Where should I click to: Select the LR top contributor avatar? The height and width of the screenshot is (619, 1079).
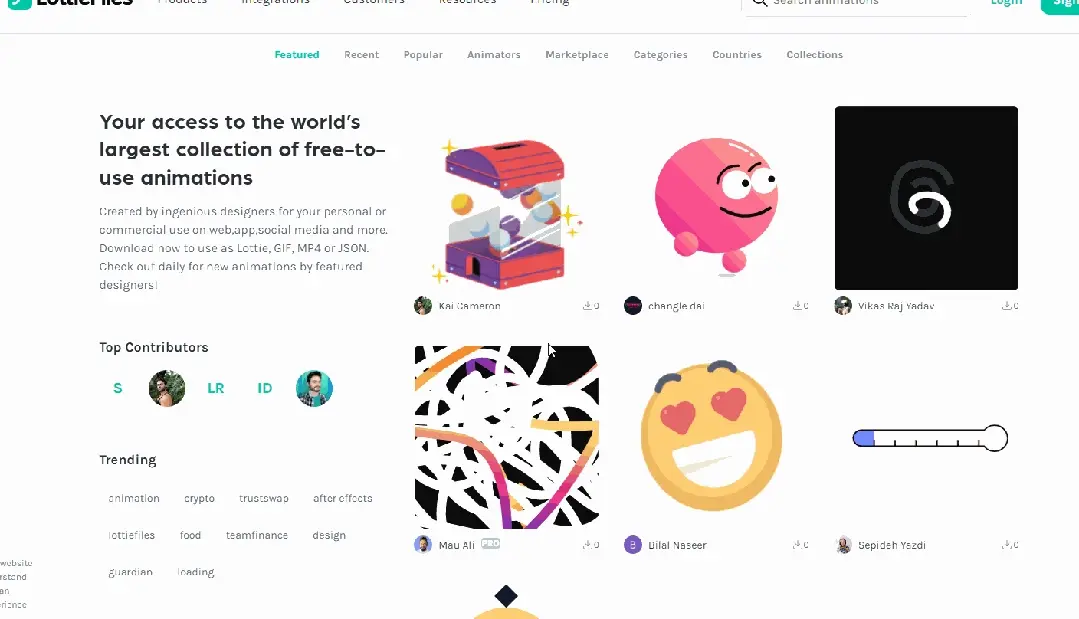215,388
